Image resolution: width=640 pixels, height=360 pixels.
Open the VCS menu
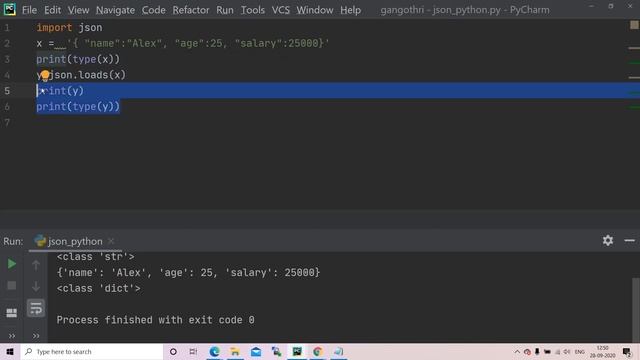(281, 10)
